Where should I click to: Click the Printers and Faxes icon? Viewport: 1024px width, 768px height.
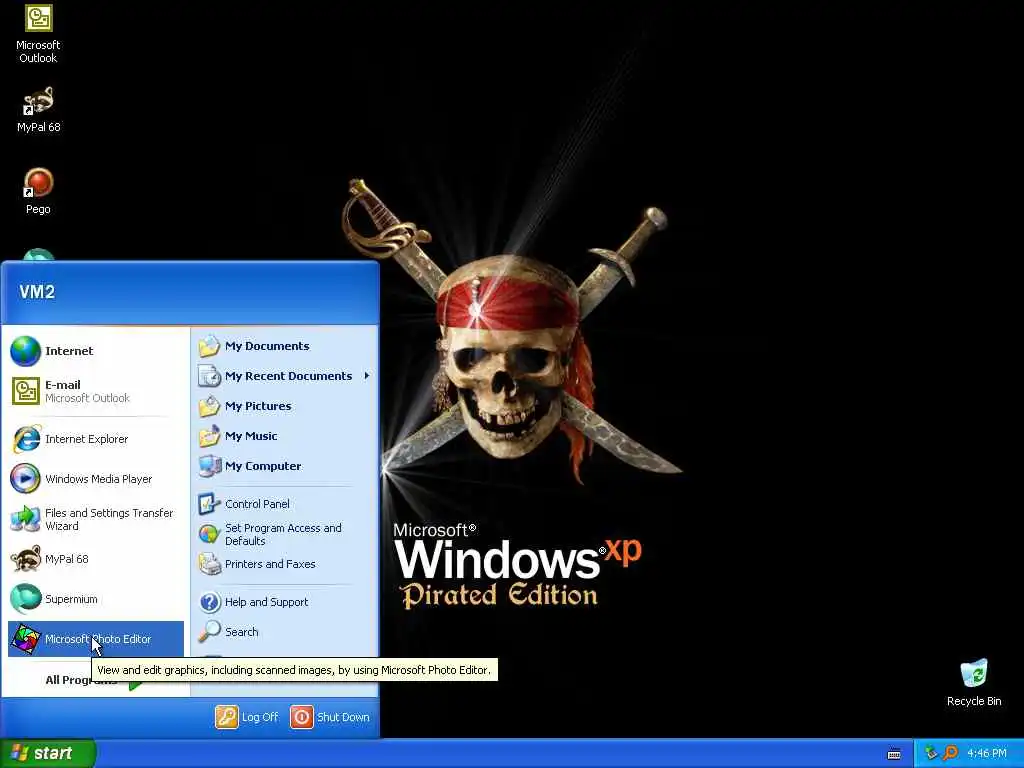pos(209,564)
